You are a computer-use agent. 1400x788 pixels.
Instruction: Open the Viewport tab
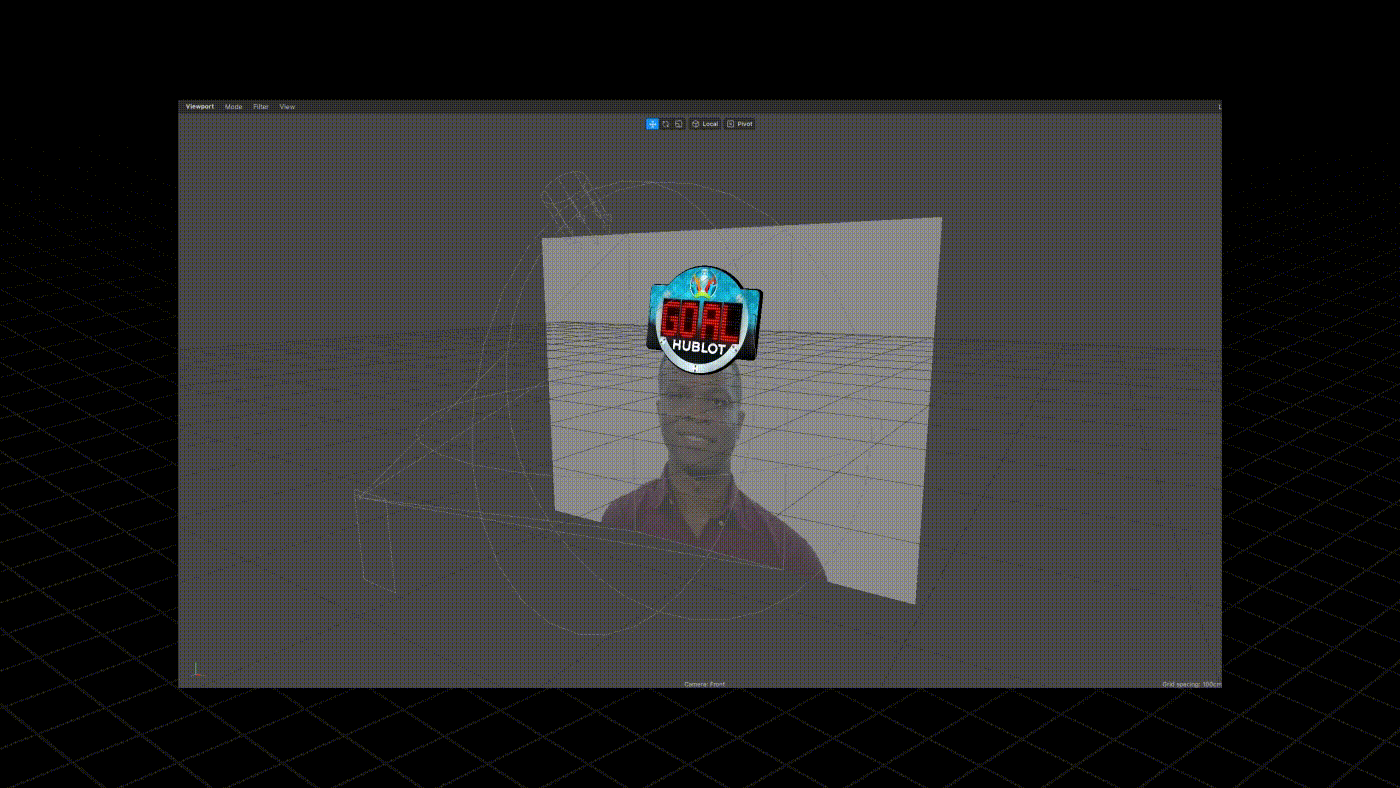pos(199,106)
